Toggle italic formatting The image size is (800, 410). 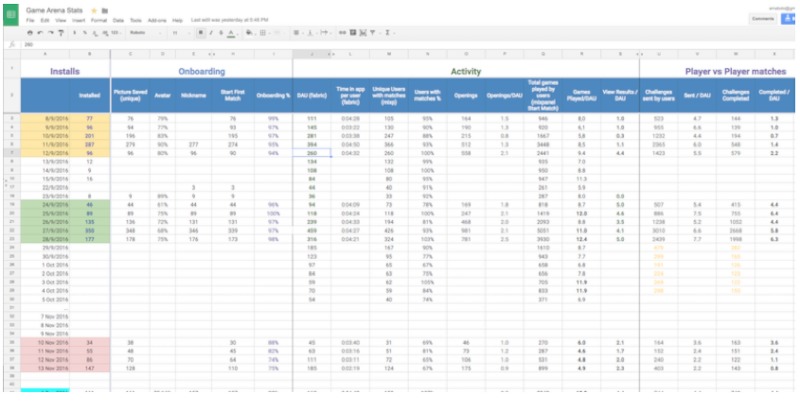(211, 33)
